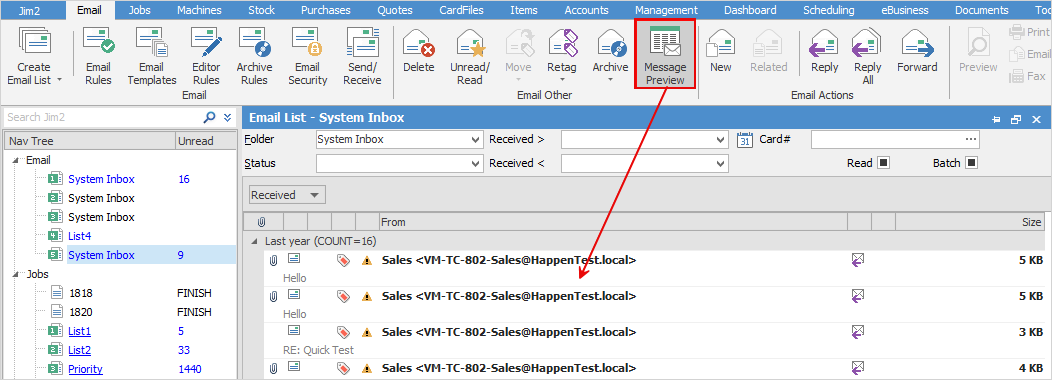Create a New email
This screenshot has height=380, width=1052.
(721, 51)
